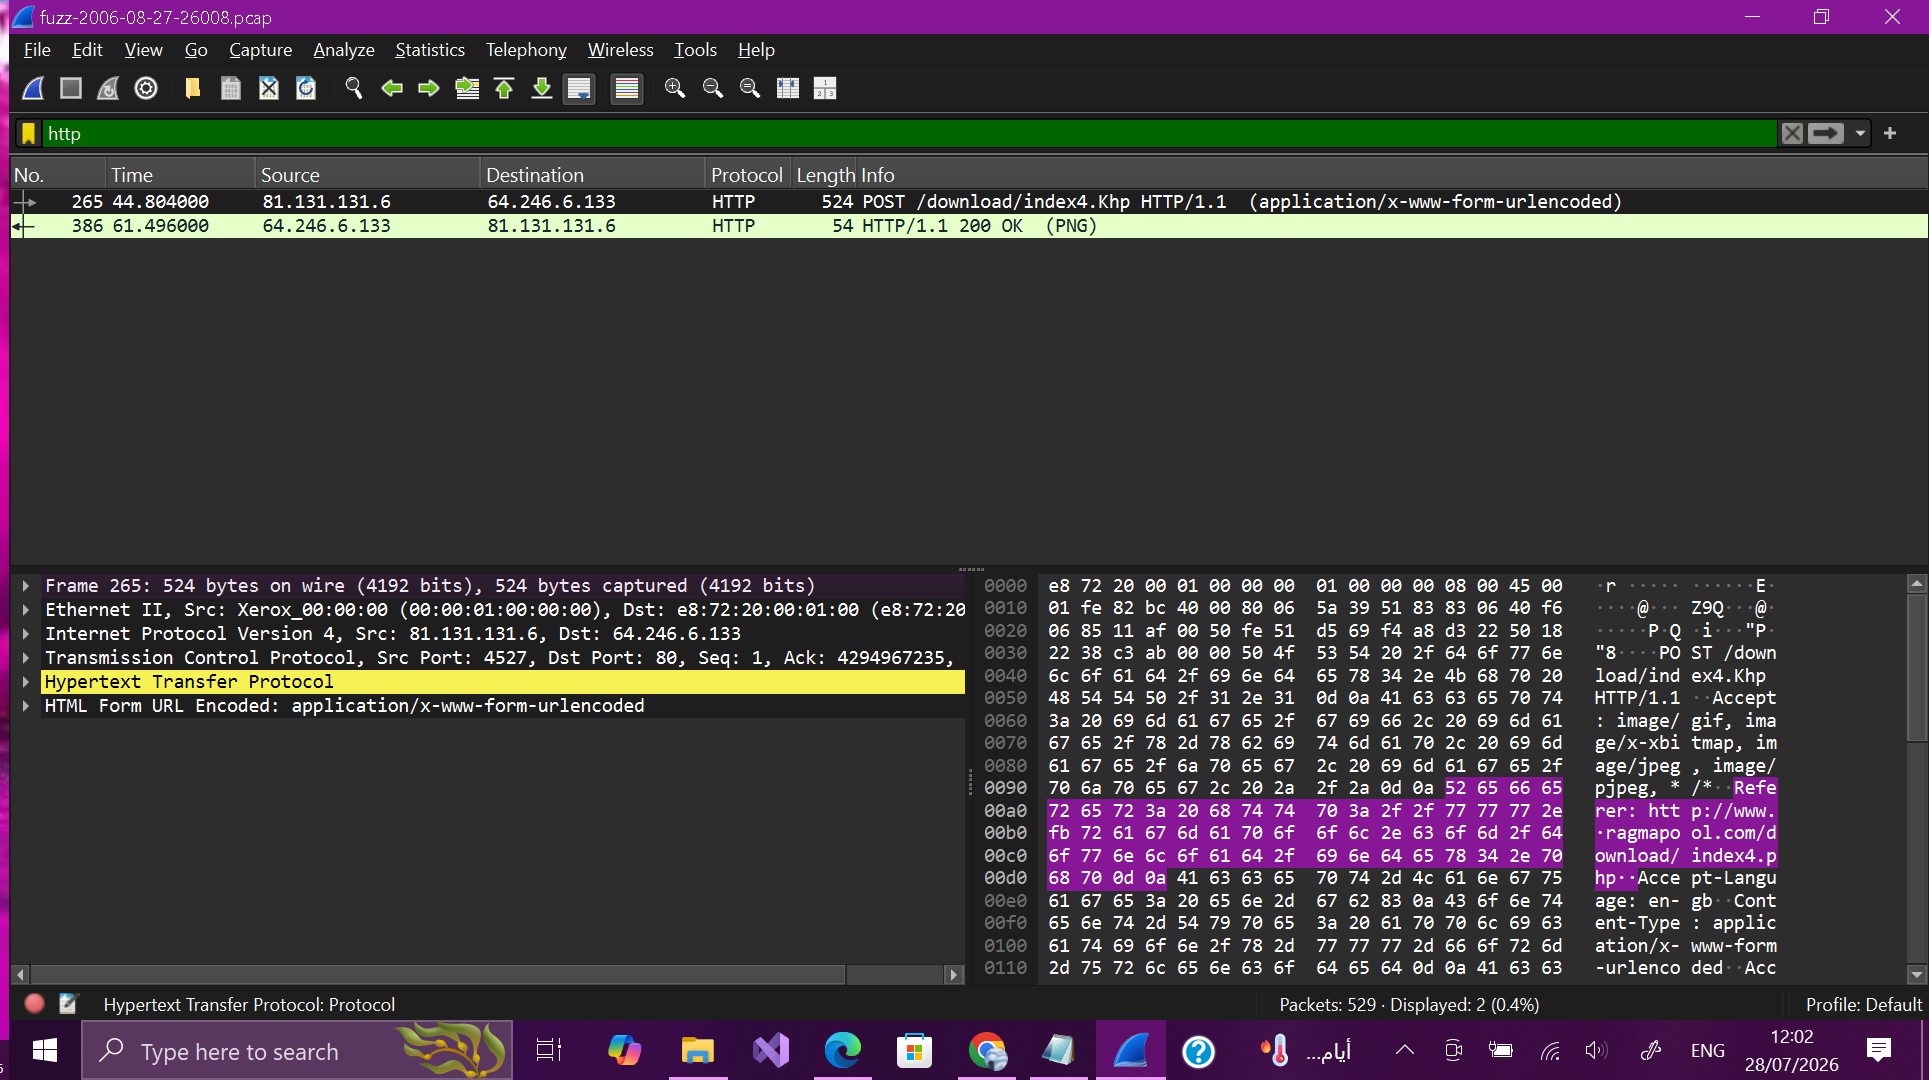This screenshot has width=1929, height=1080.
Task: Open the Wireless menu
Action: pos(620,50)
